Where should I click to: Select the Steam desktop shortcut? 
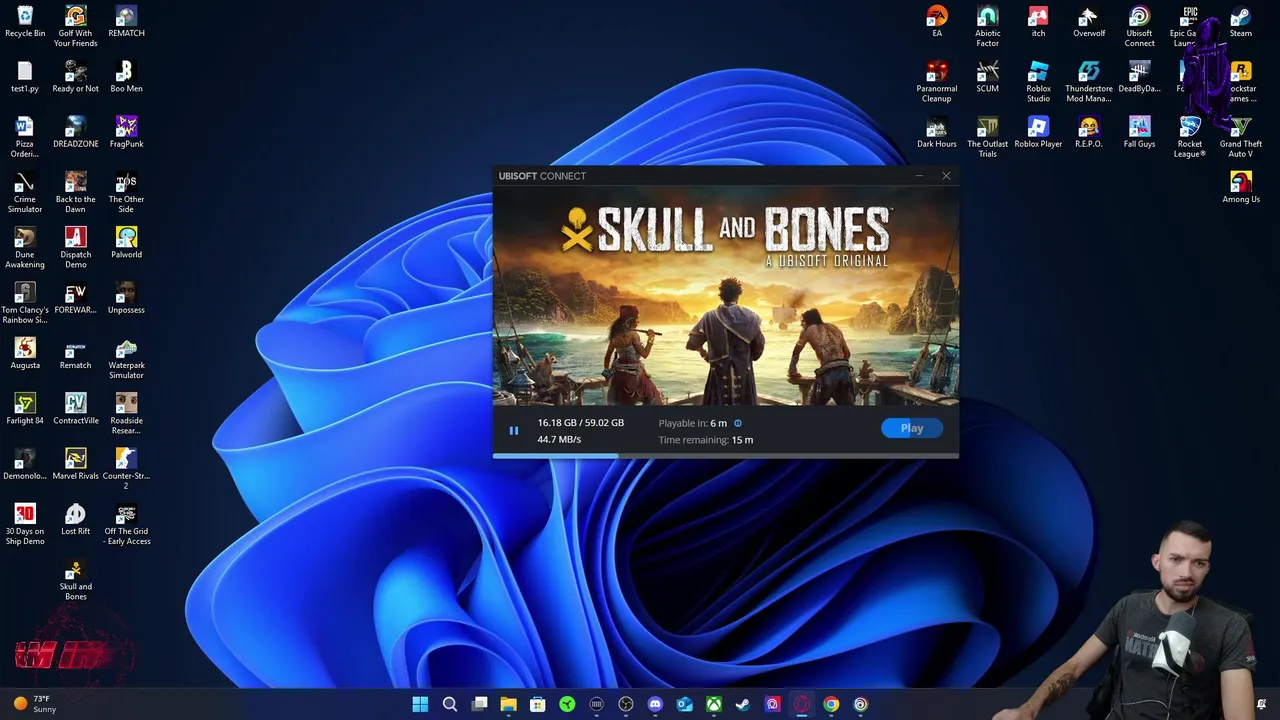1240,22
